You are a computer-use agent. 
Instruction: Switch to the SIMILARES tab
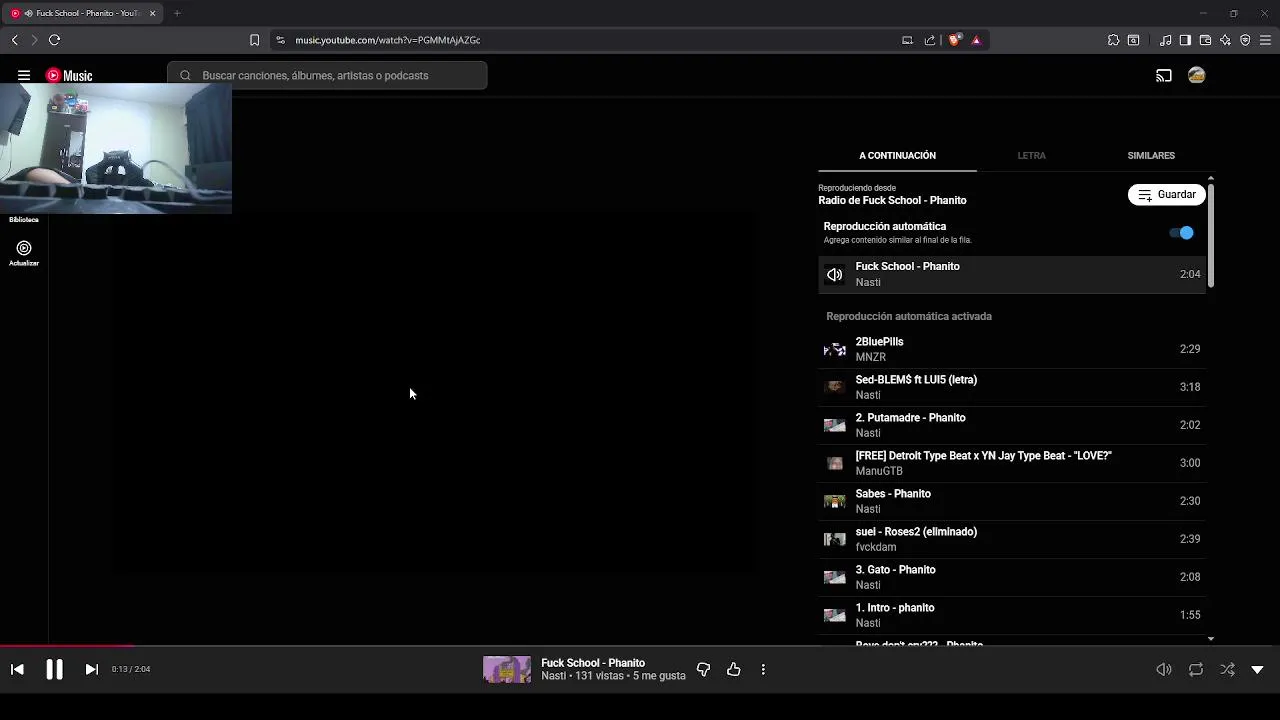1151,156
